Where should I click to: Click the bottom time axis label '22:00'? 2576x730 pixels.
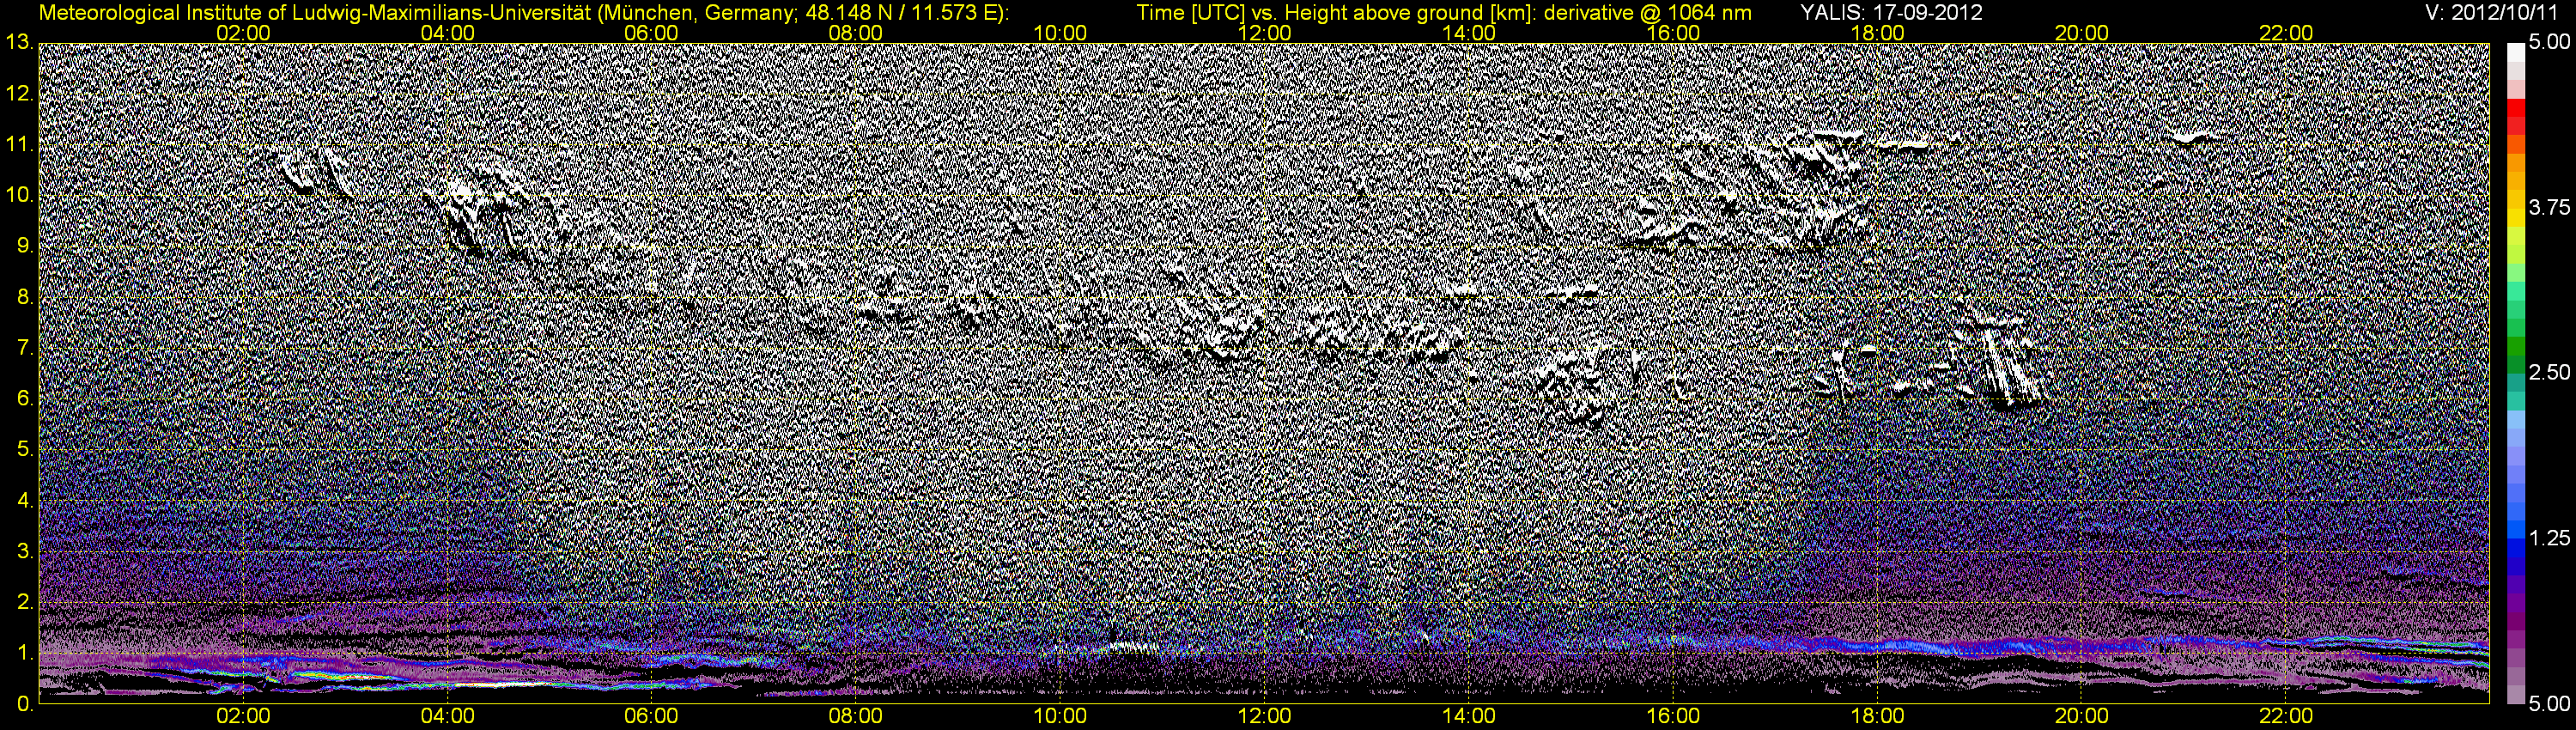click(2286, 717)
